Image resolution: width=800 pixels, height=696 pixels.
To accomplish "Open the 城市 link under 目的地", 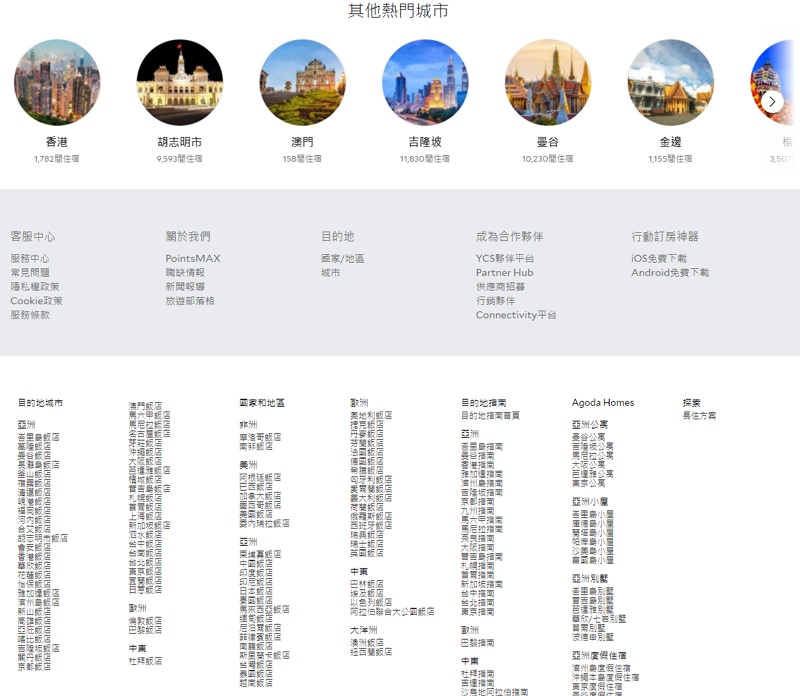I will coord(331,272).
